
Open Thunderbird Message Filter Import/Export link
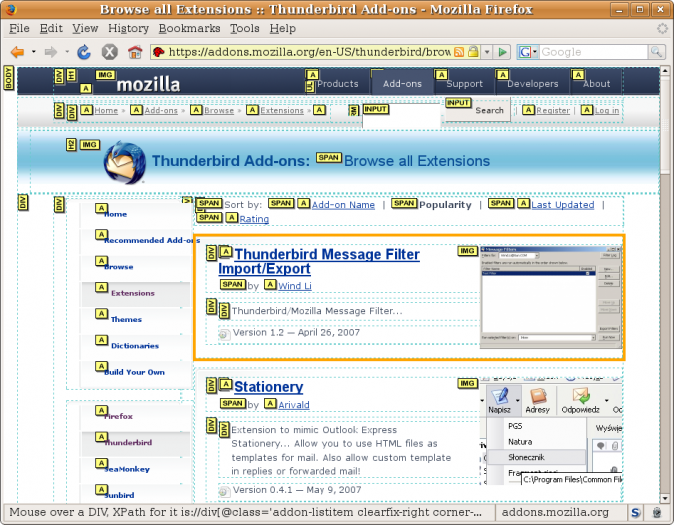tap(319, 261)
